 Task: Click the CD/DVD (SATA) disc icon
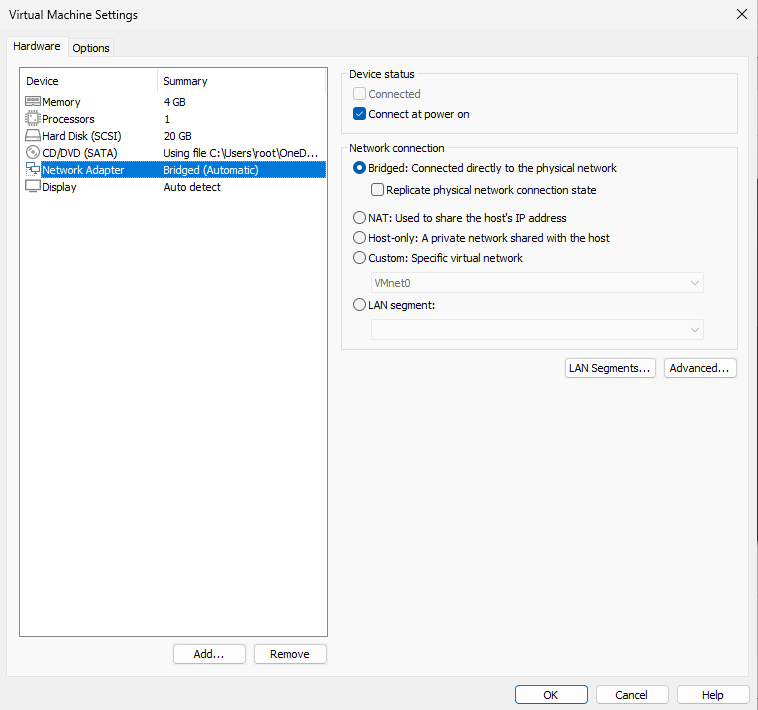coord(33,153)
